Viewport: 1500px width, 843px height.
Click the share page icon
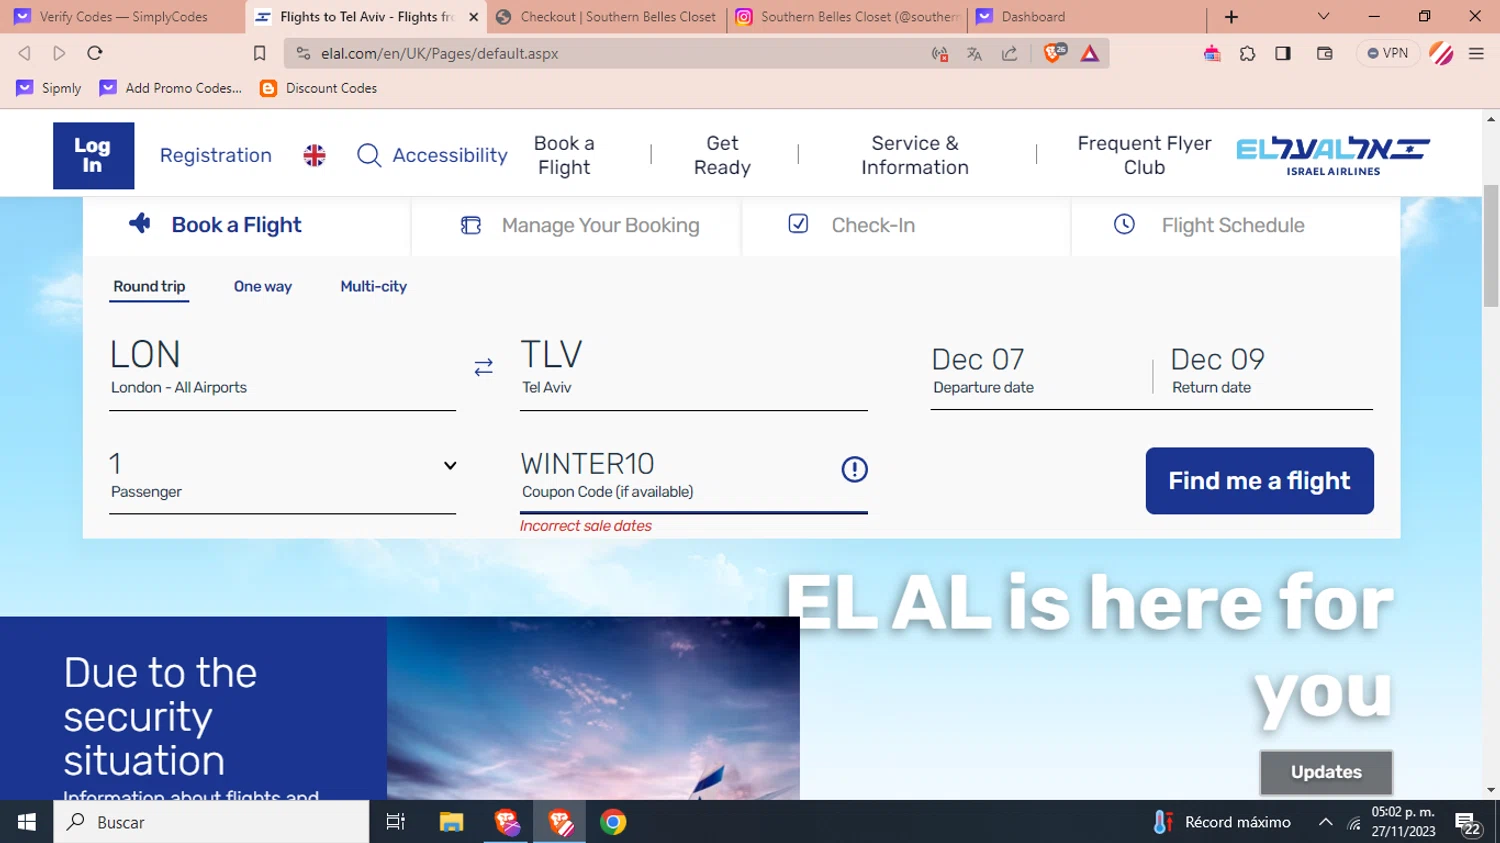tap(1009, 53)
